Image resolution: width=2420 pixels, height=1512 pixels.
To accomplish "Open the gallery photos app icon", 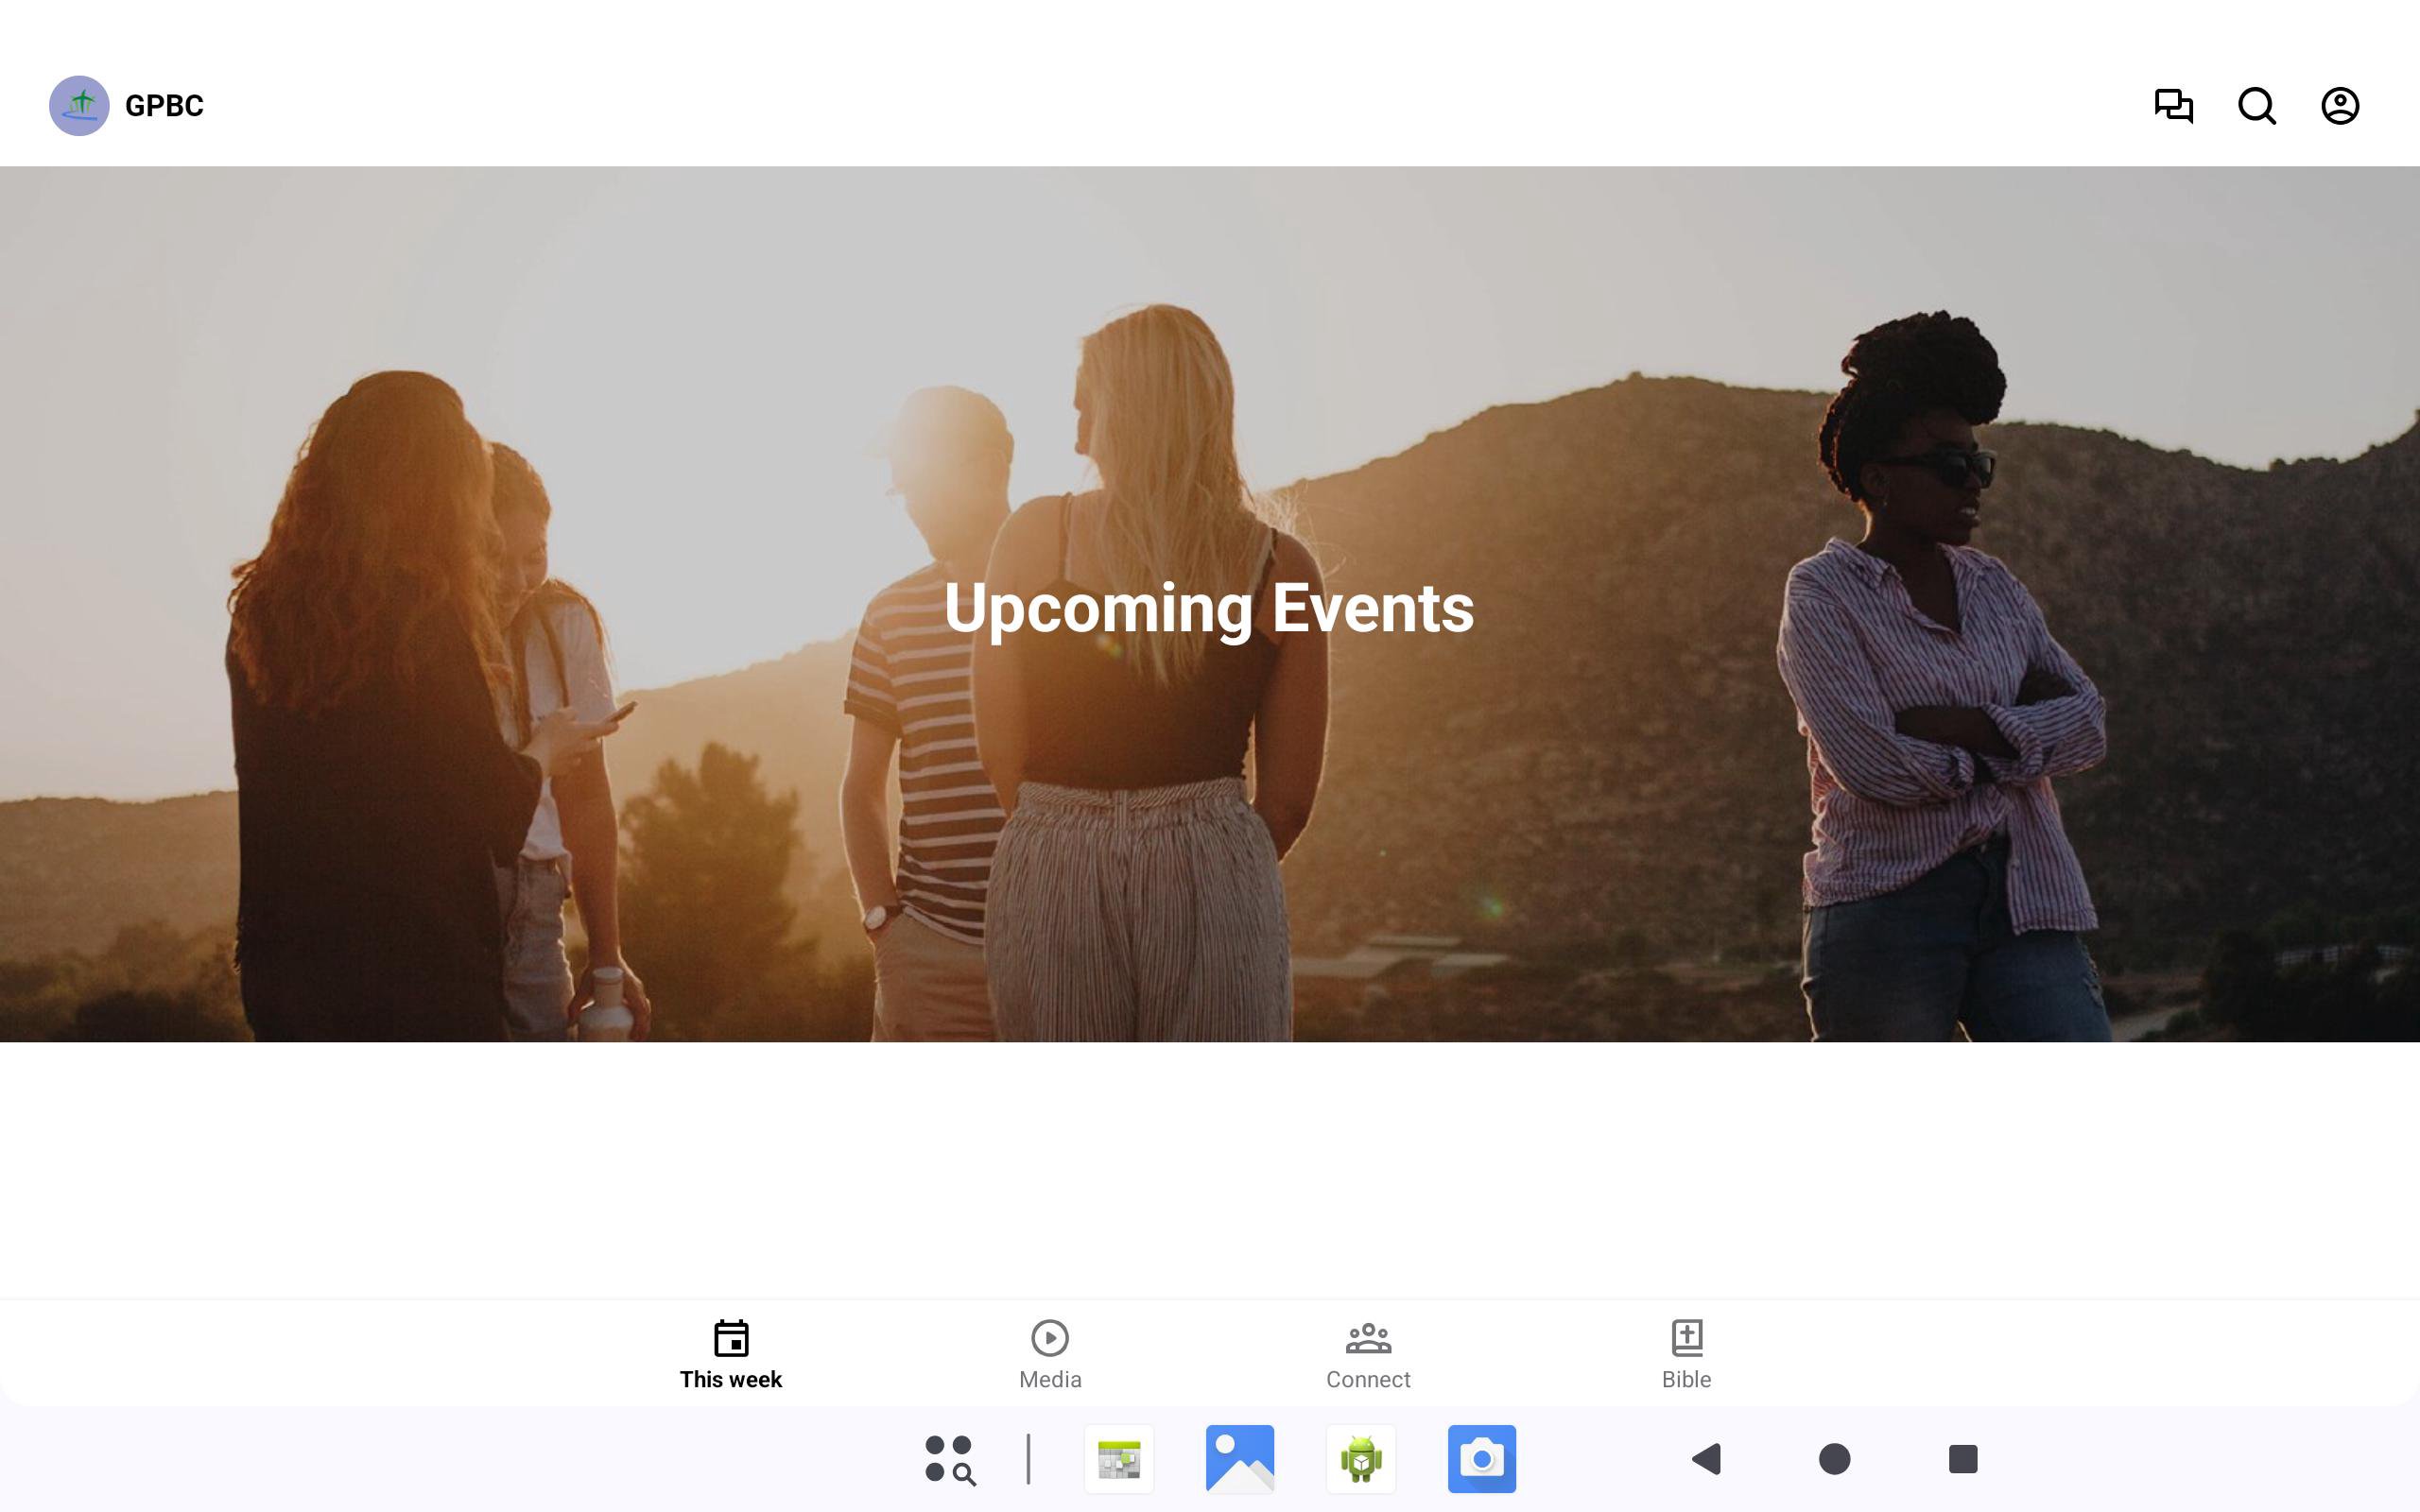I will pyautogui.click(x=1240, y=1459).
